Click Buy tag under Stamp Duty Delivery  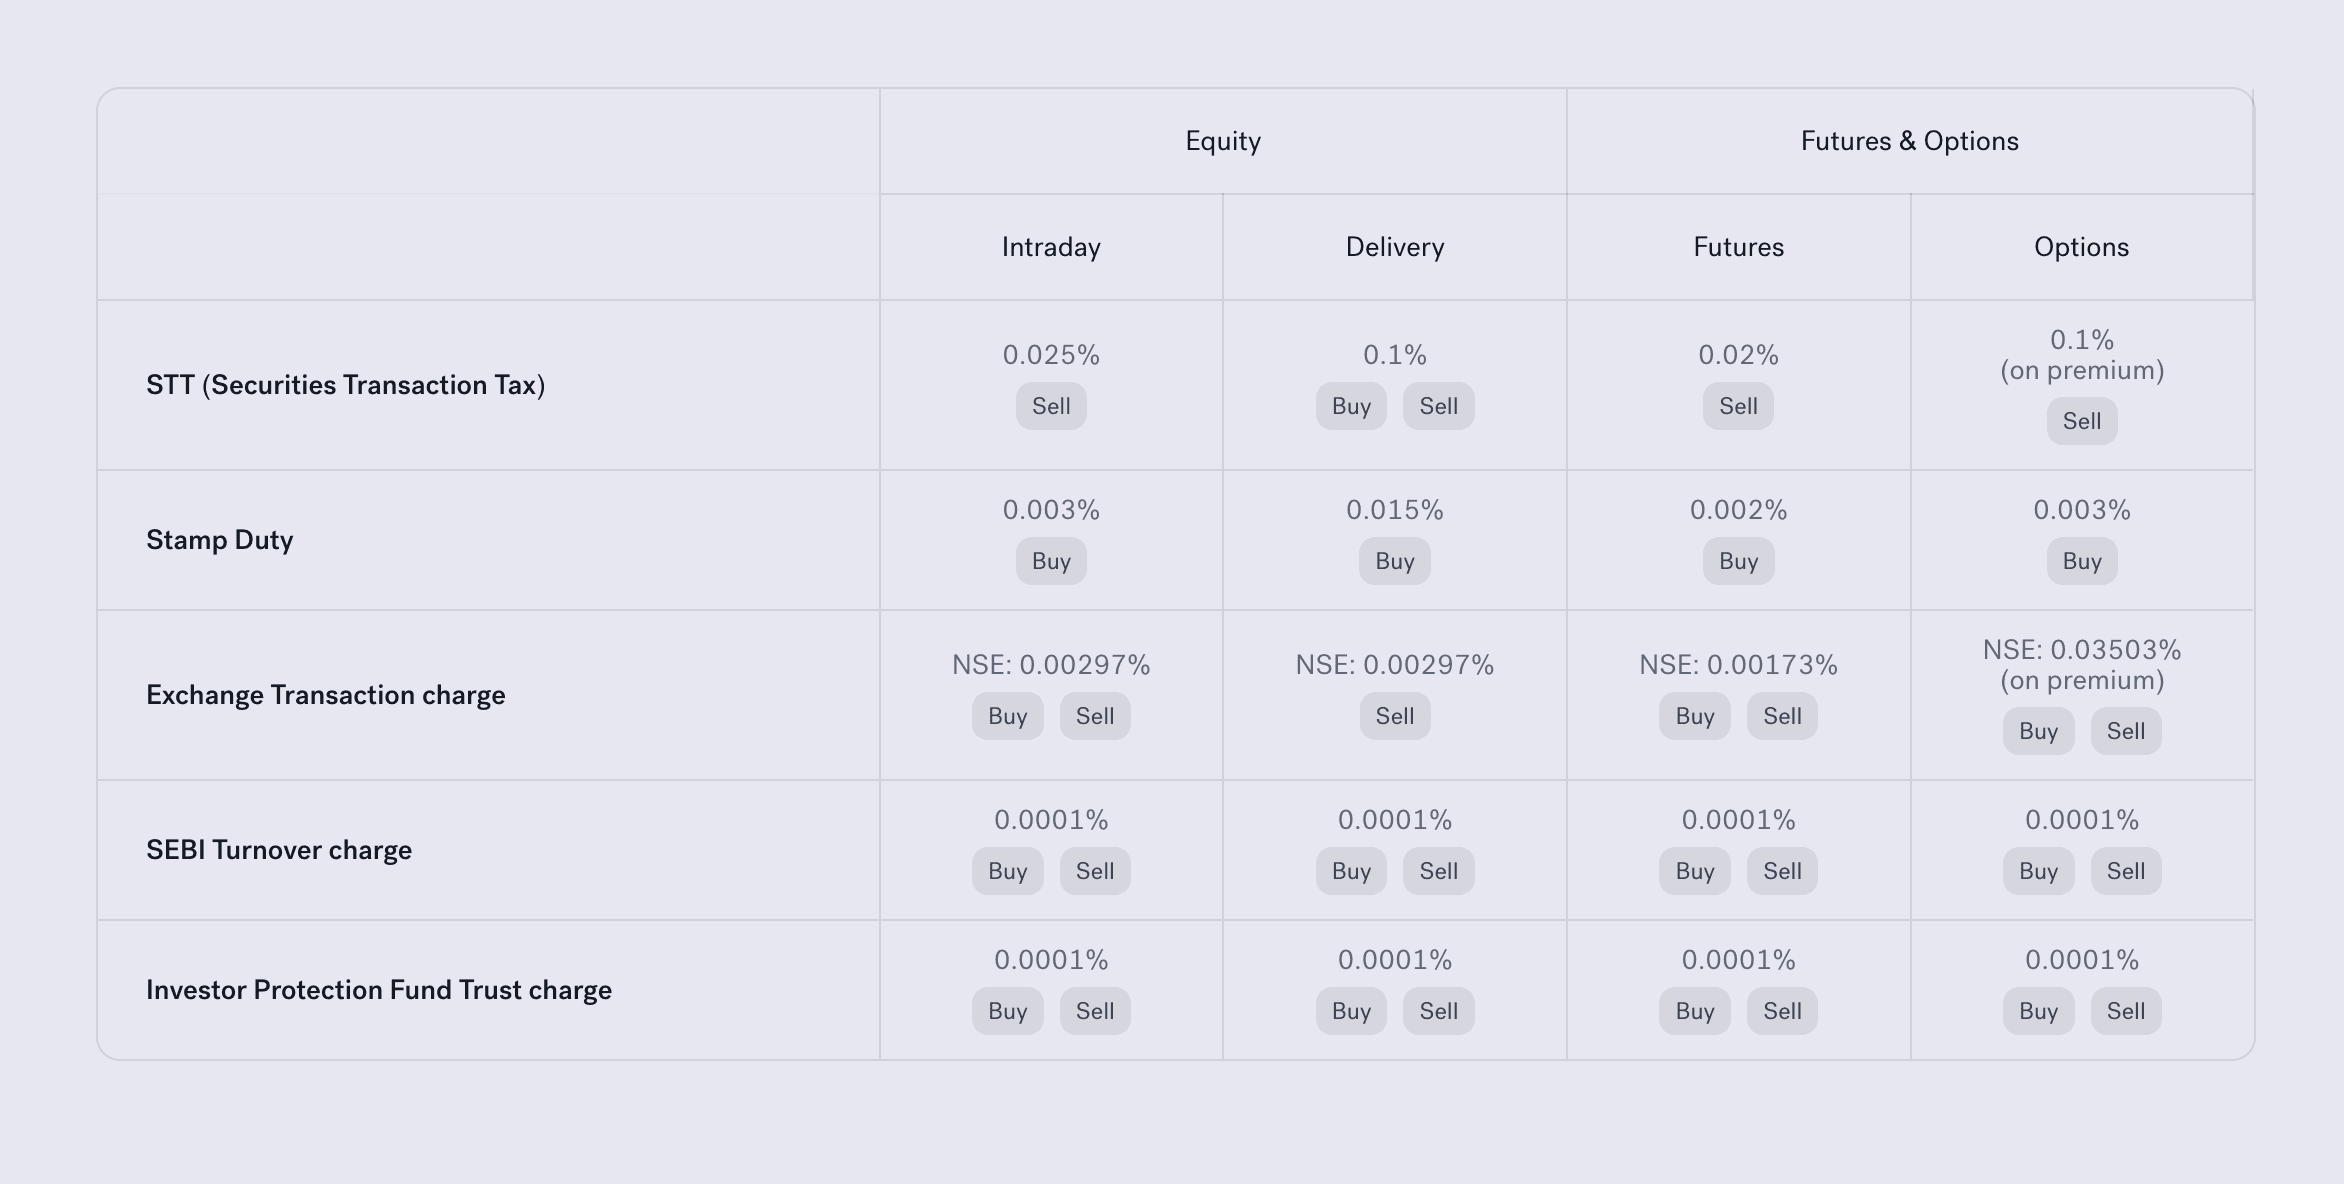pos(1394,561)
